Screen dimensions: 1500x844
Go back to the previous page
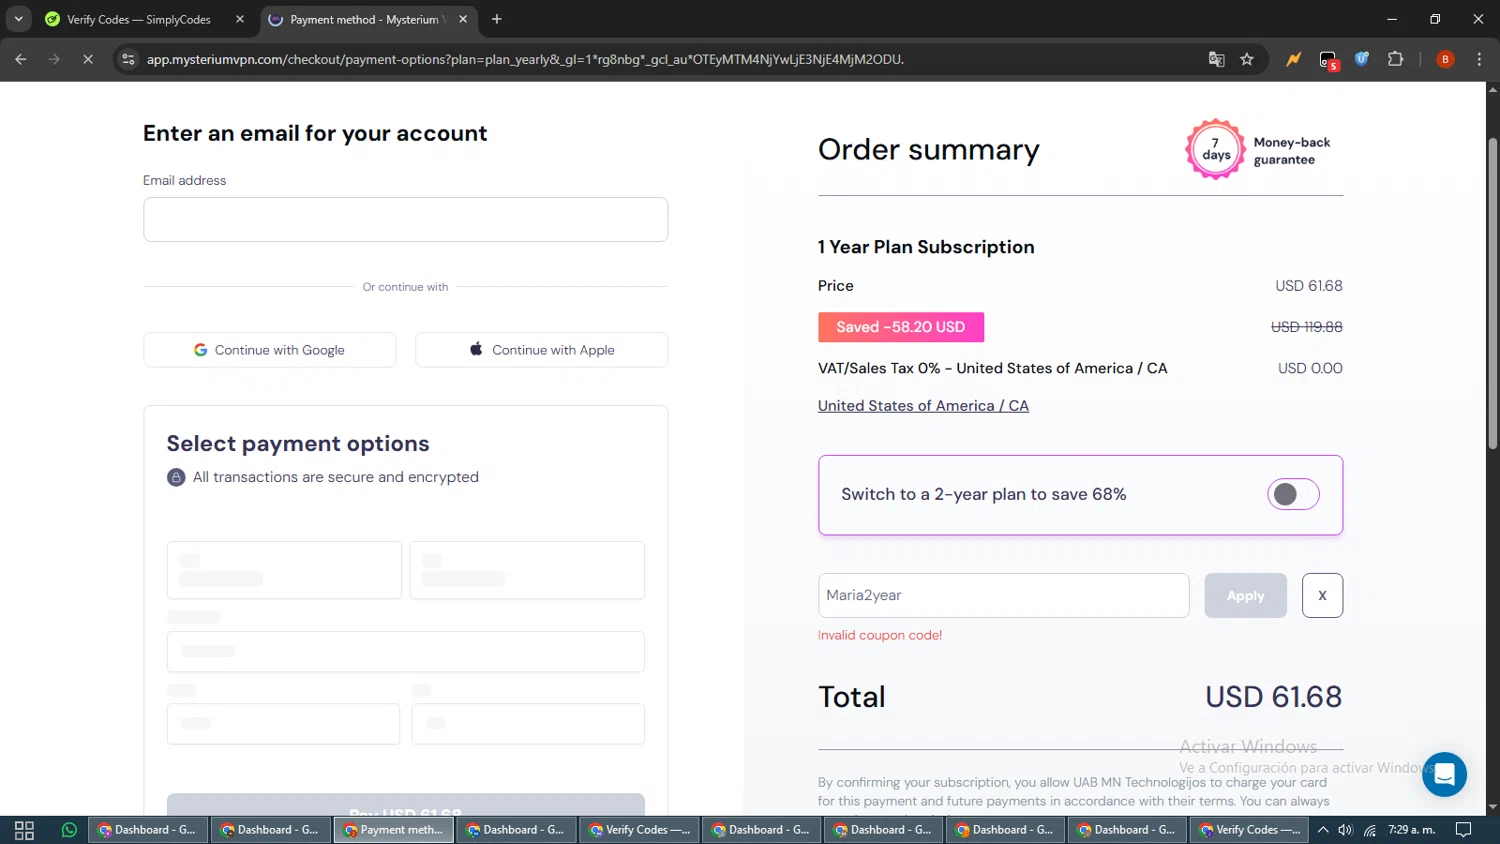pos(21,59)
